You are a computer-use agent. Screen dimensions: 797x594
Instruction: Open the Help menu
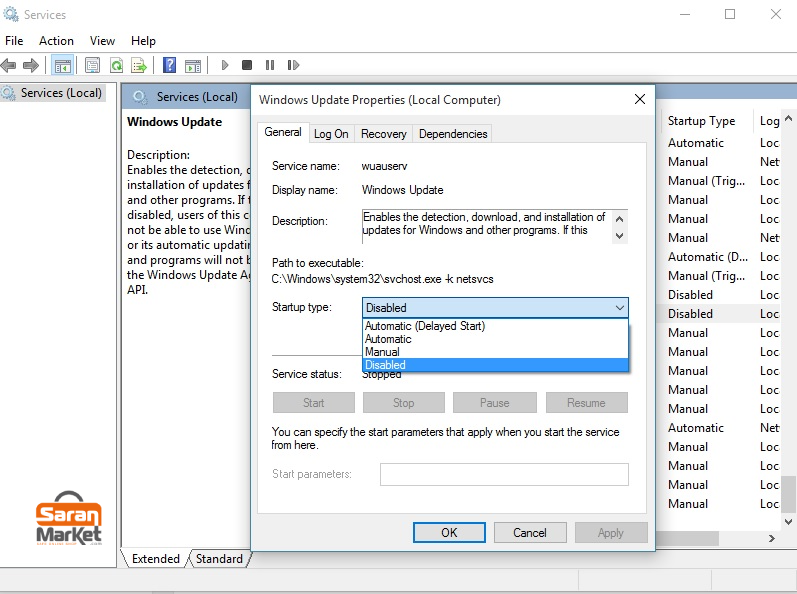click(x=143, y=41)
